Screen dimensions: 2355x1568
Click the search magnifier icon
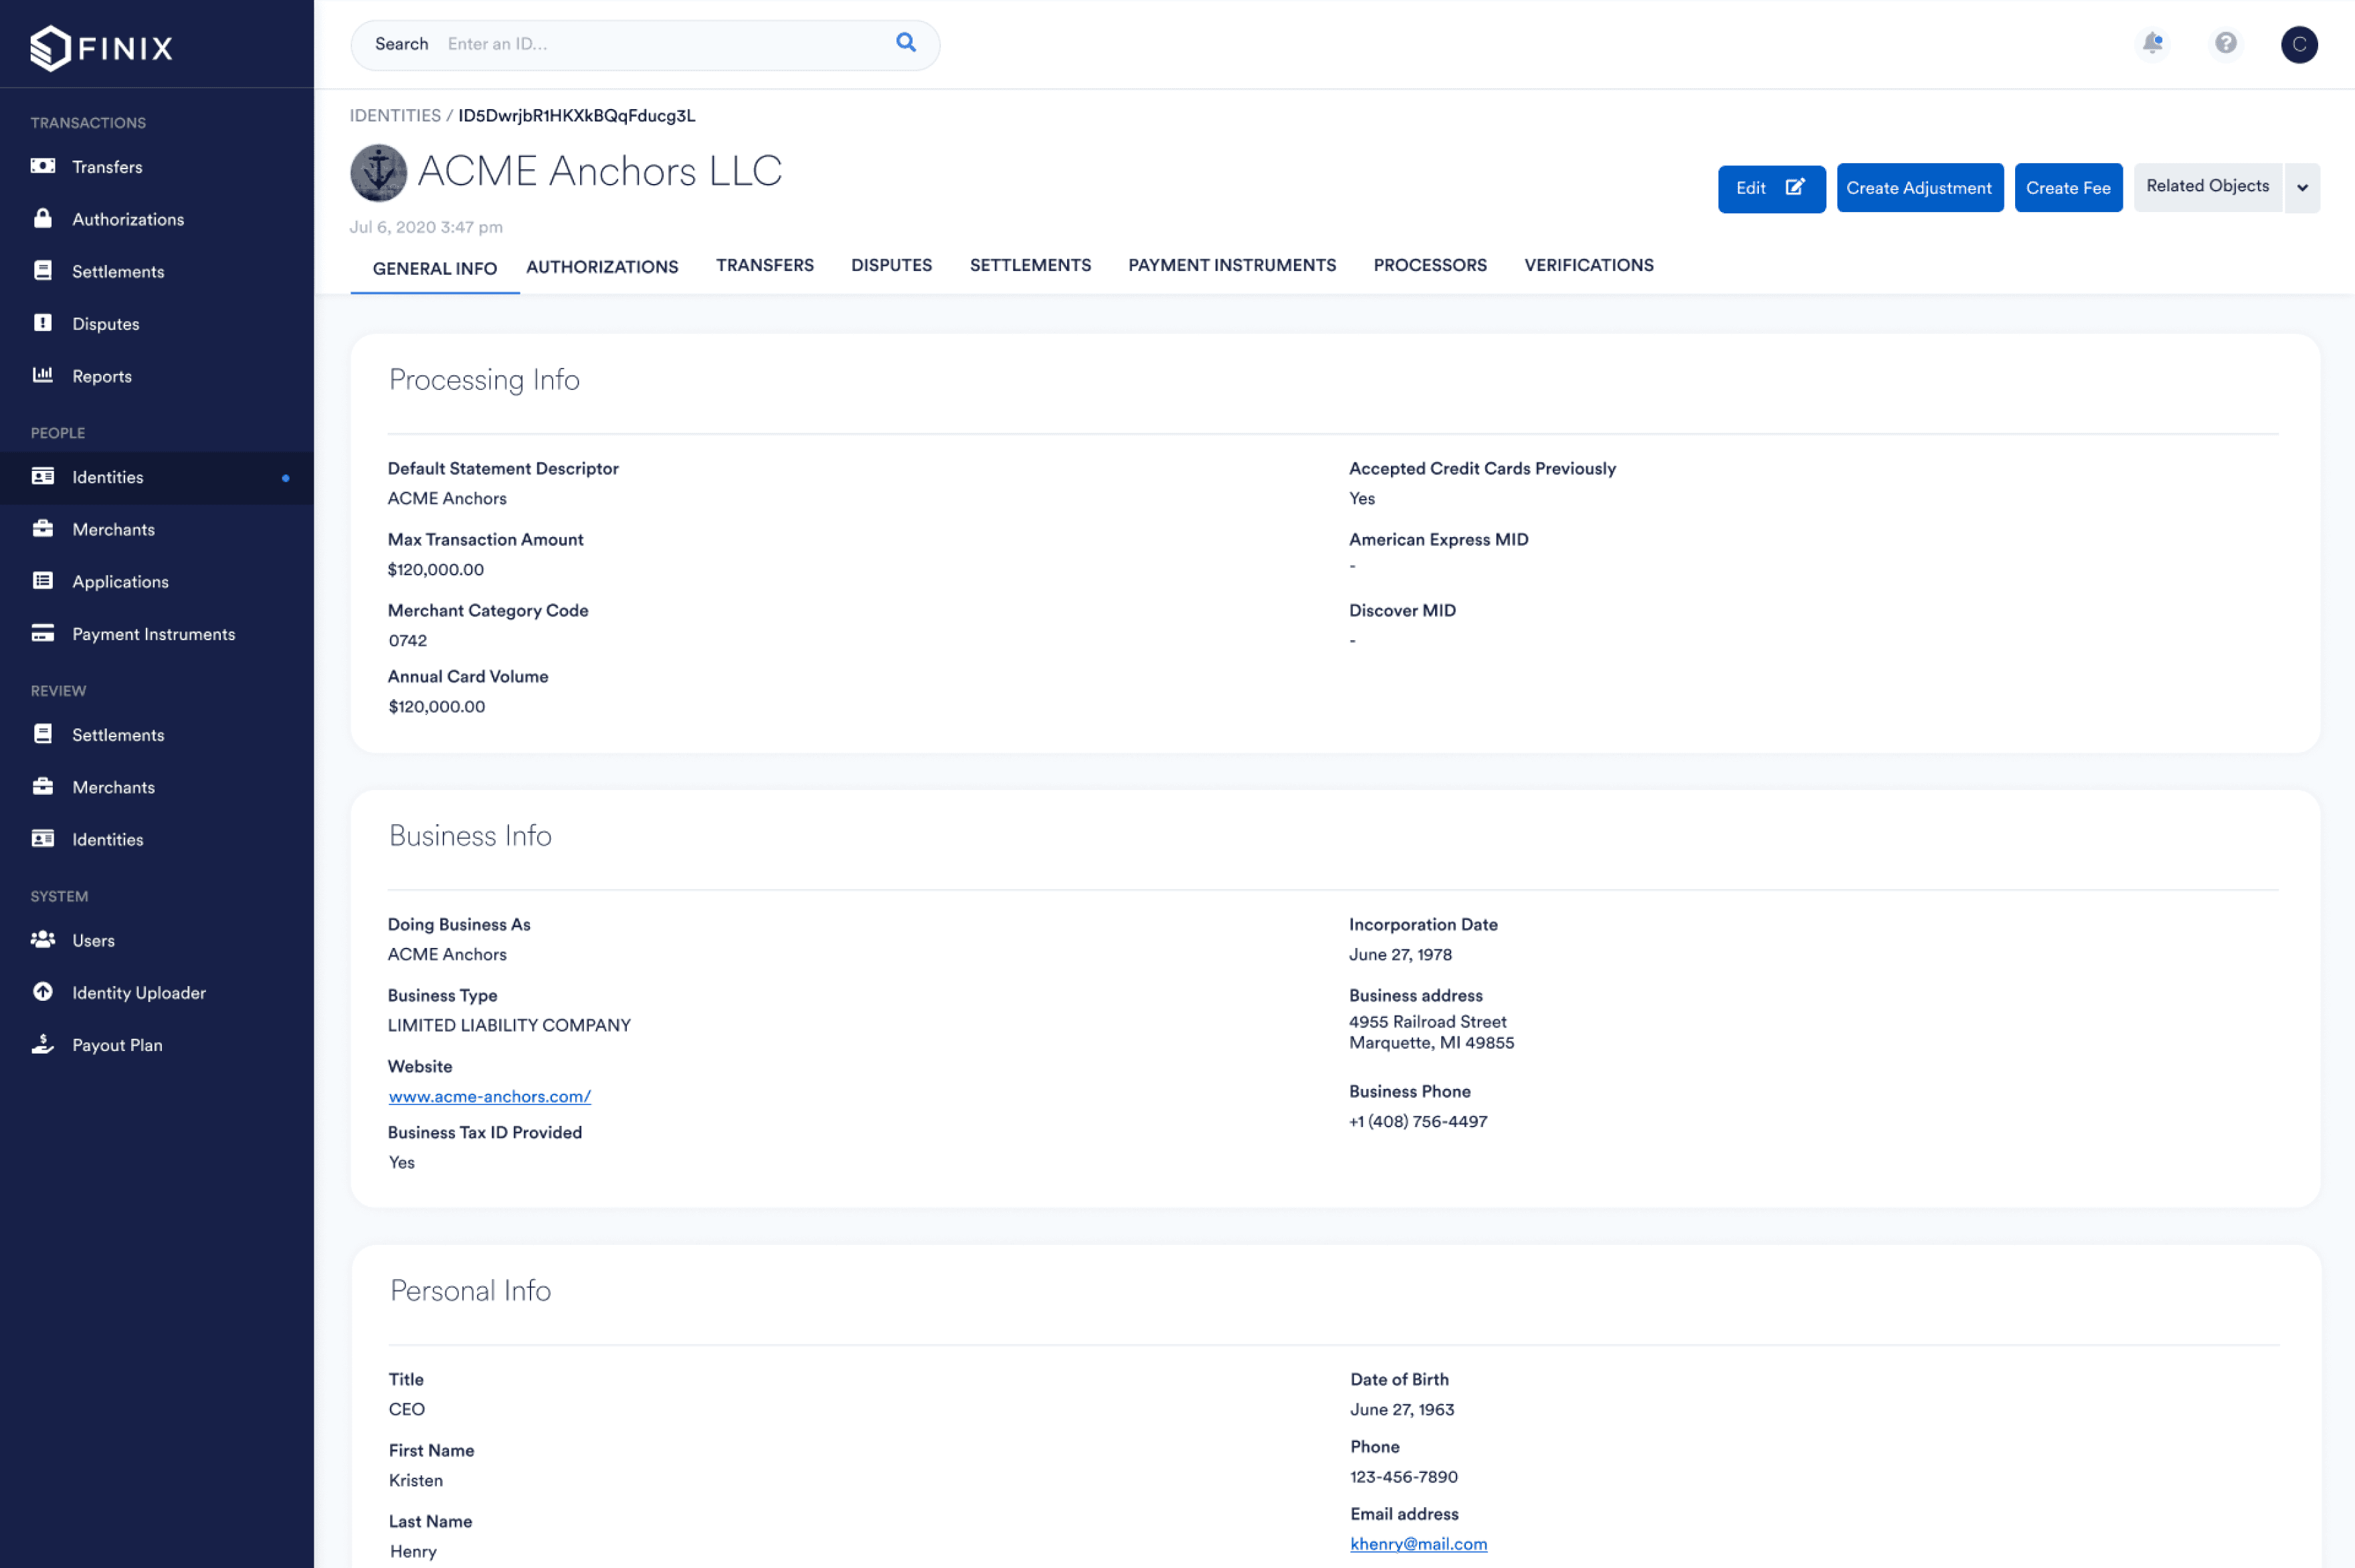pyautogui.click(x=905, y=42)
